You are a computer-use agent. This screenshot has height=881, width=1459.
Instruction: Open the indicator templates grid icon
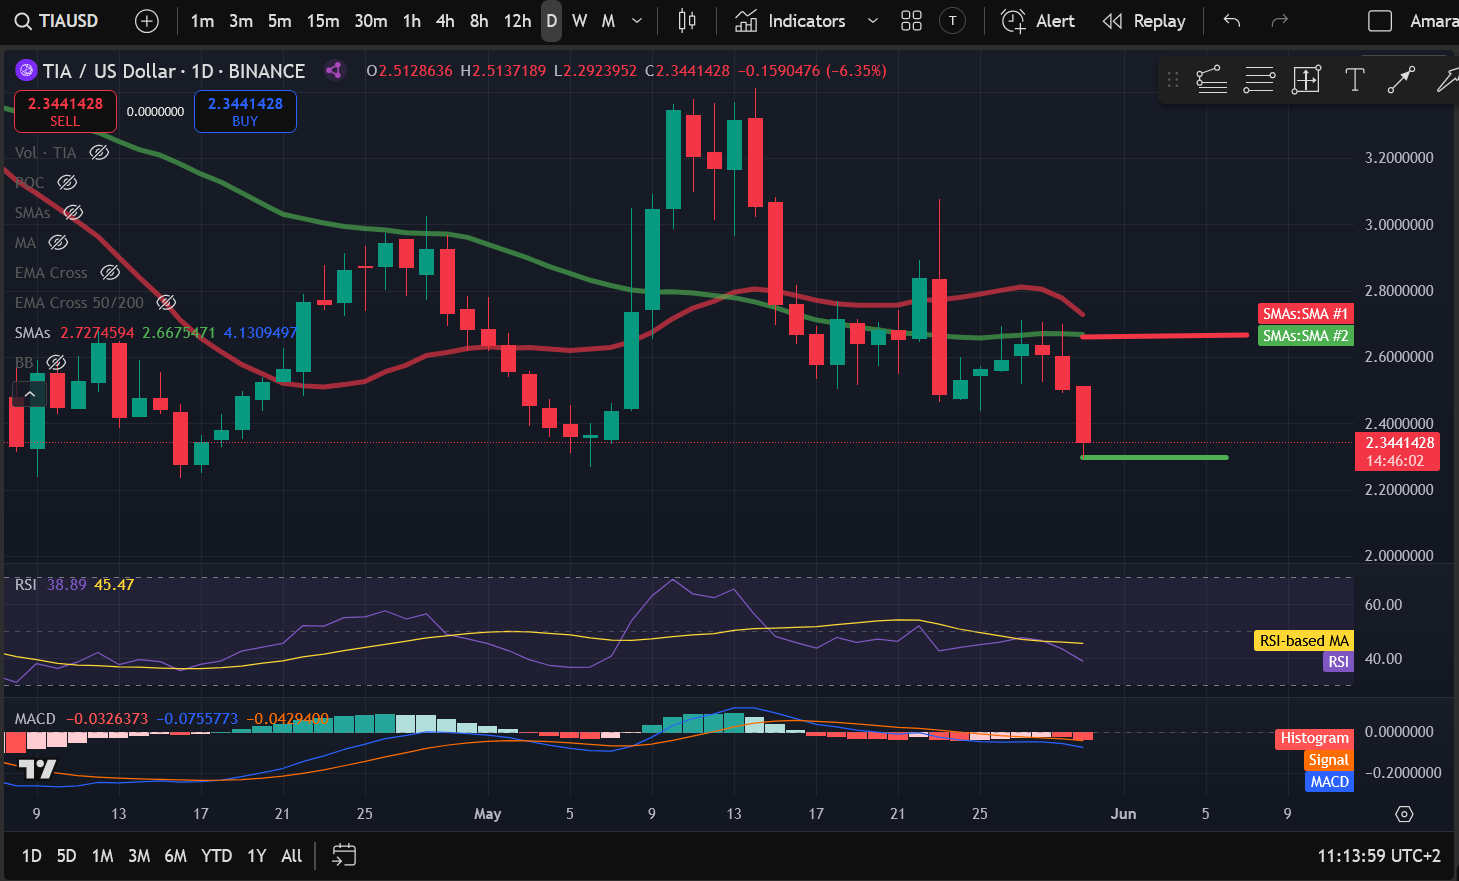coord(911,21)
